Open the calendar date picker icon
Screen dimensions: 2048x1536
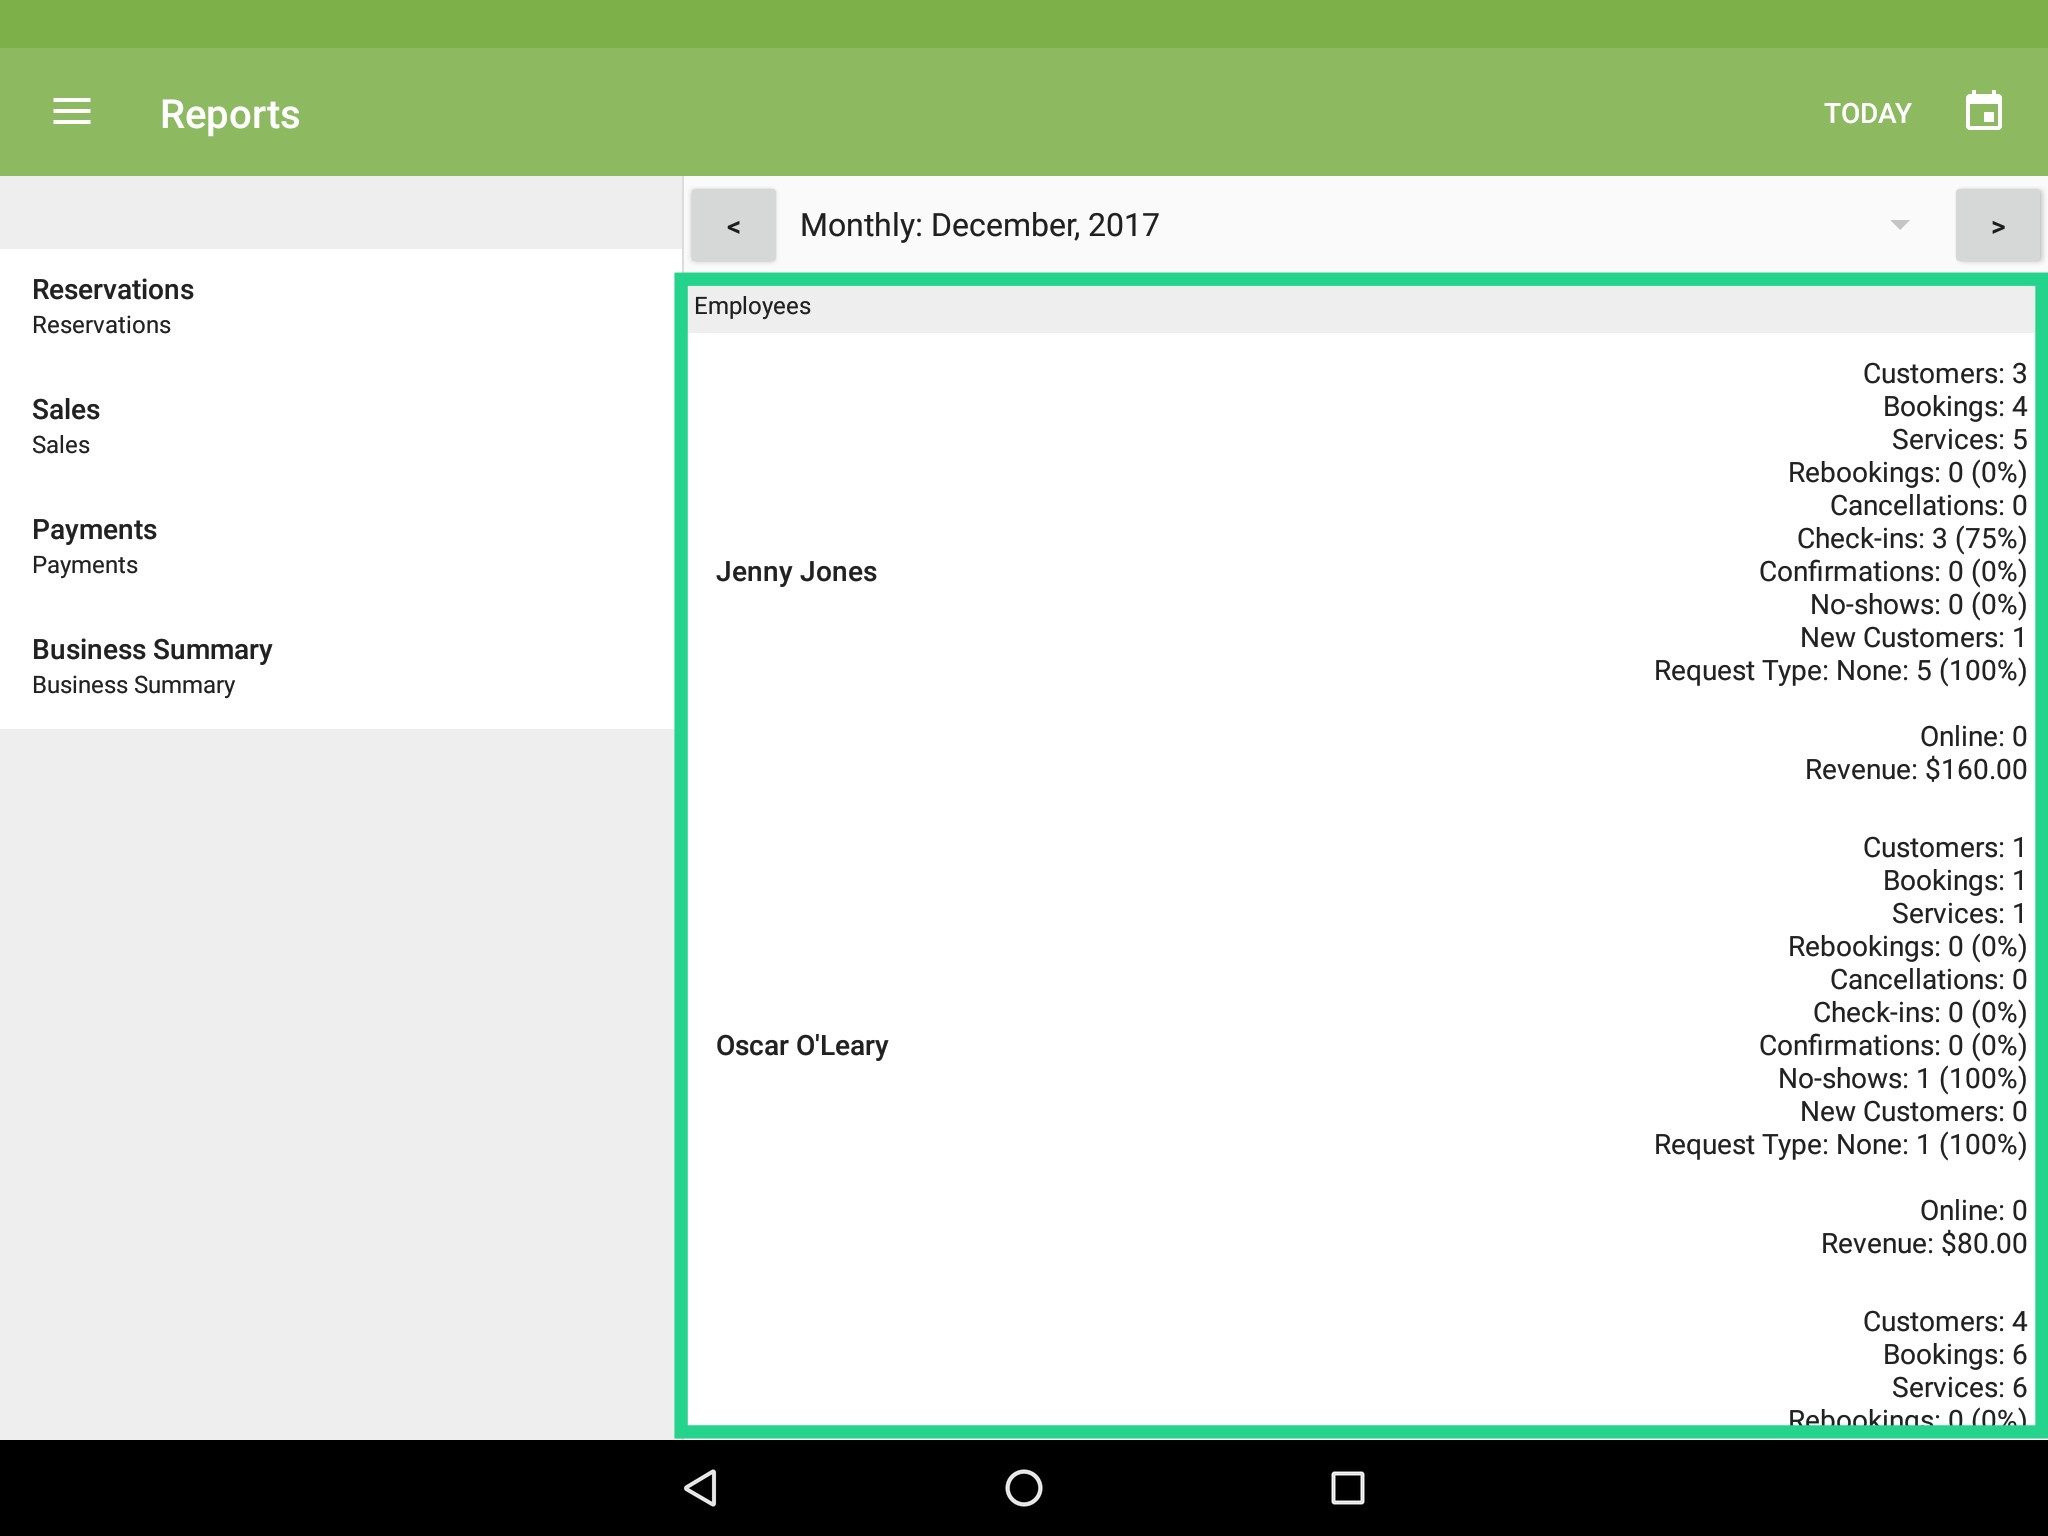pos(1983,112)
